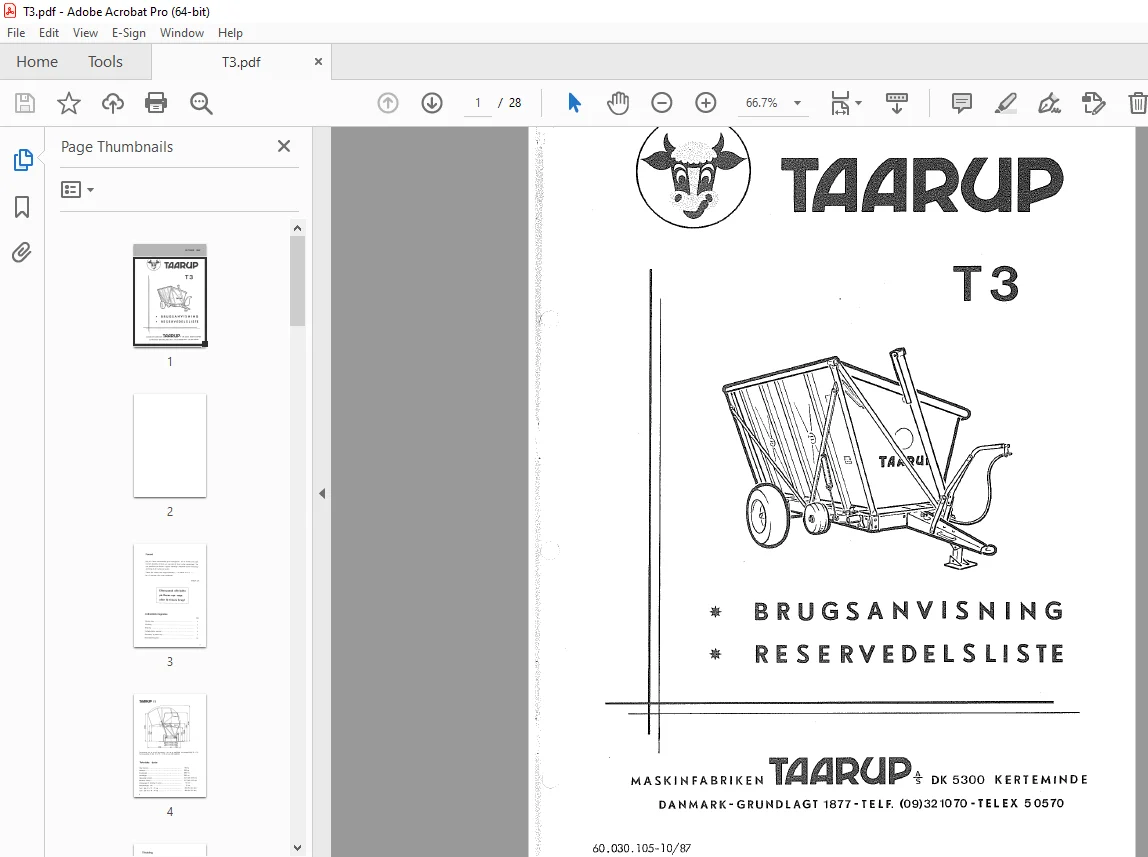This screenshot has height=857, width=1148.
Task: Print the document using printer icon
Action: coord(156,103)
